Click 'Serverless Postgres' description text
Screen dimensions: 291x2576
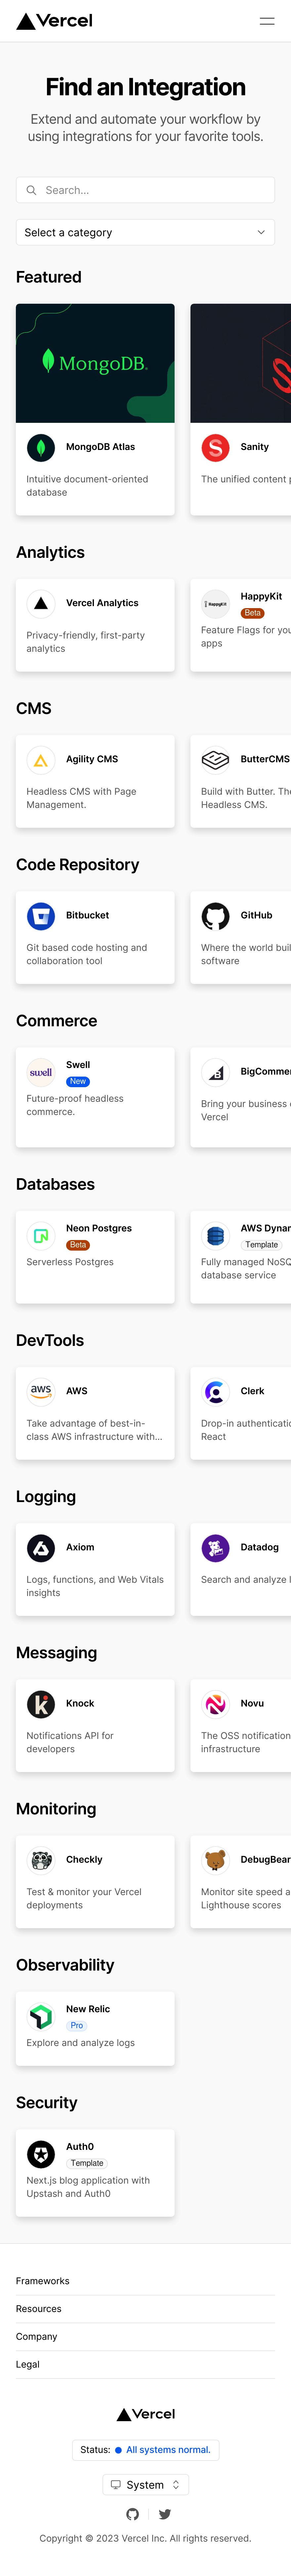click(x=70, y=1262)
